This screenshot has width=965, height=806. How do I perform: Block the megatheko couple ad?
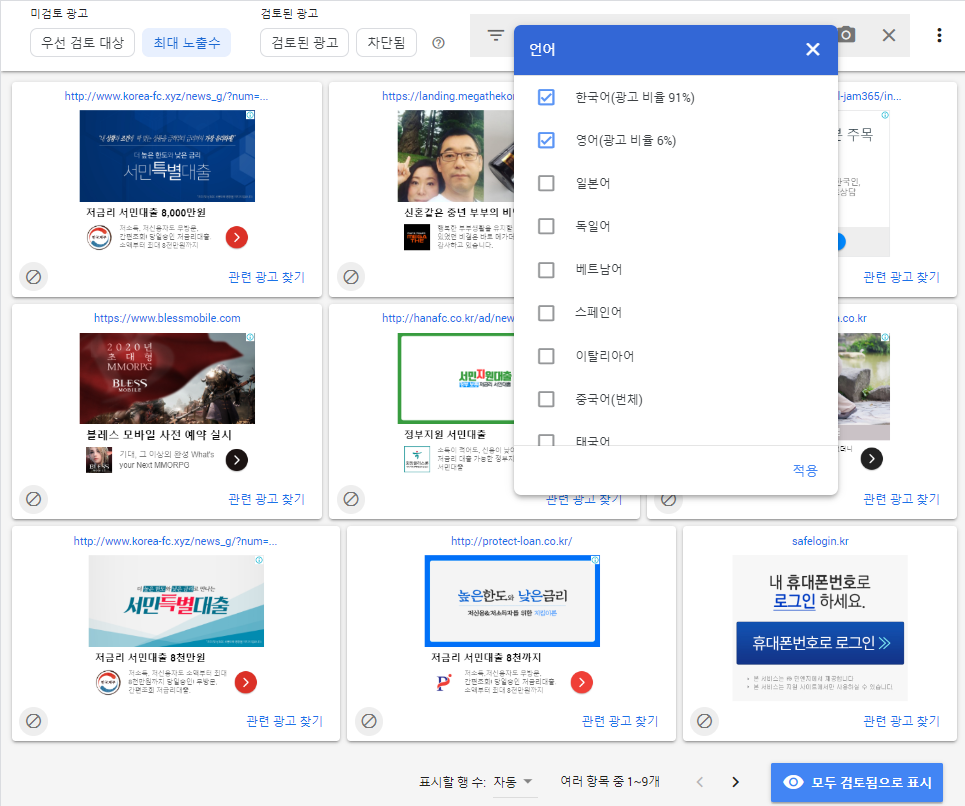(351, 277)
